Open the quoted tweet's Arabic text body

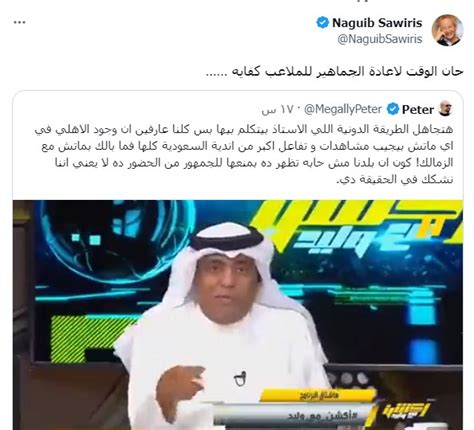244,155
